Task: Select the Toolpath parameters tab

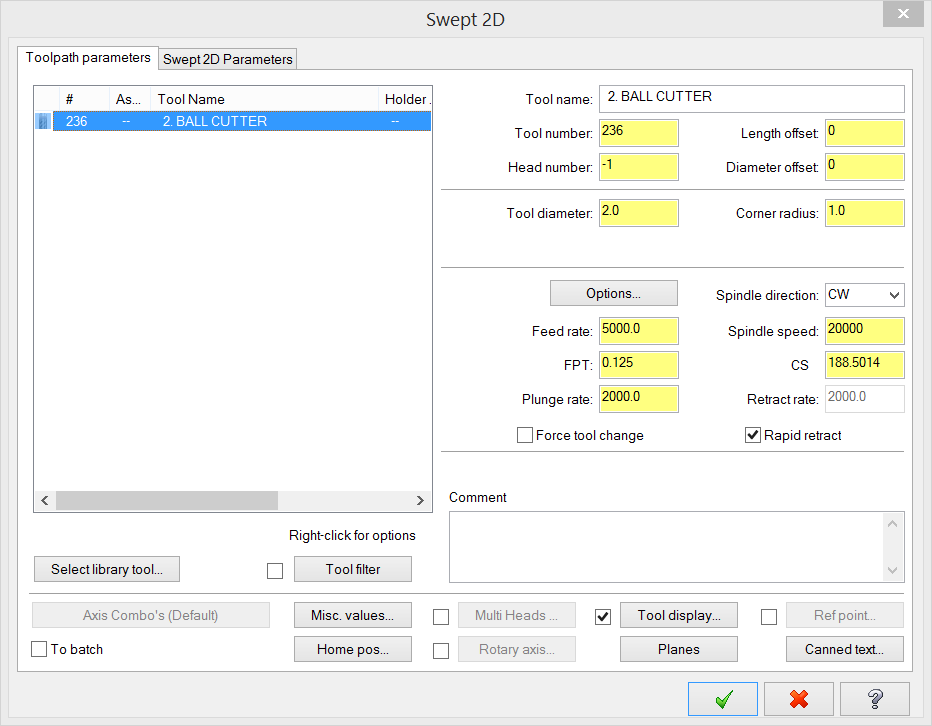Action: coord(88,58)
